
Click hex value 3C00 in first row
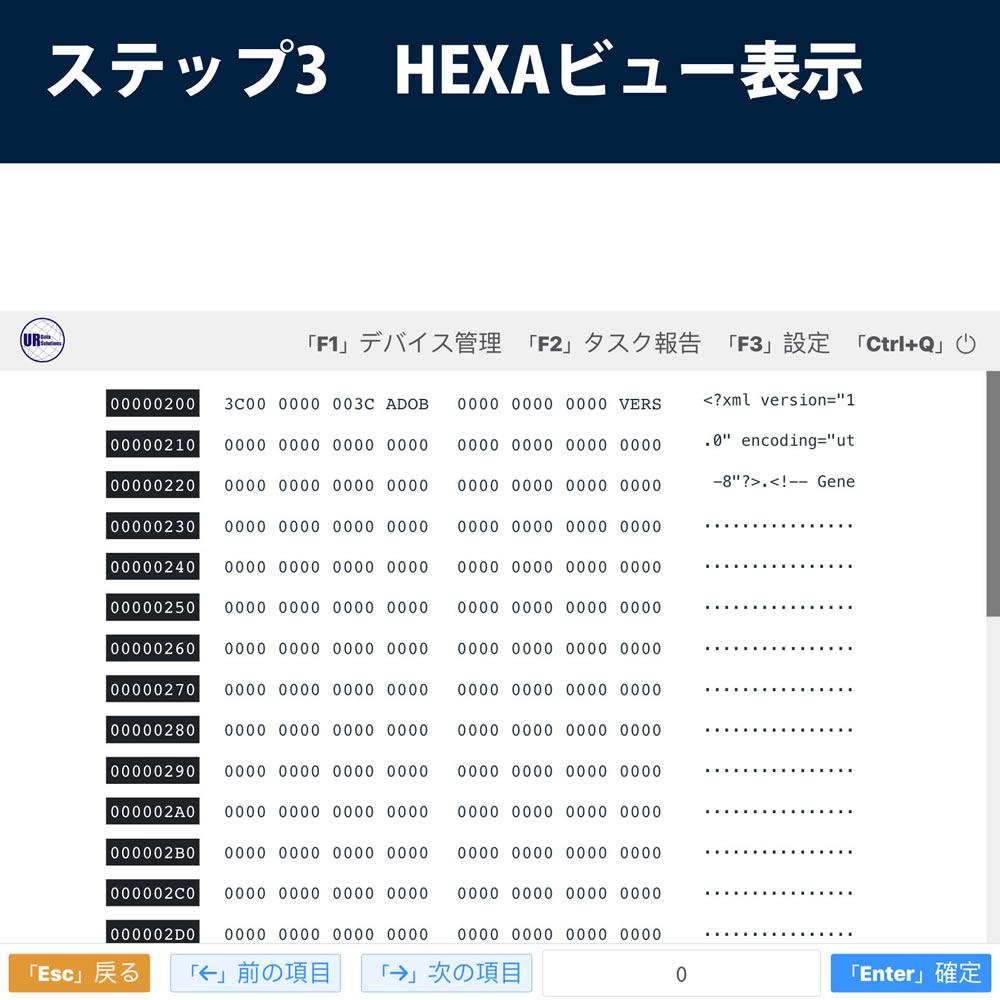(245, 404)
